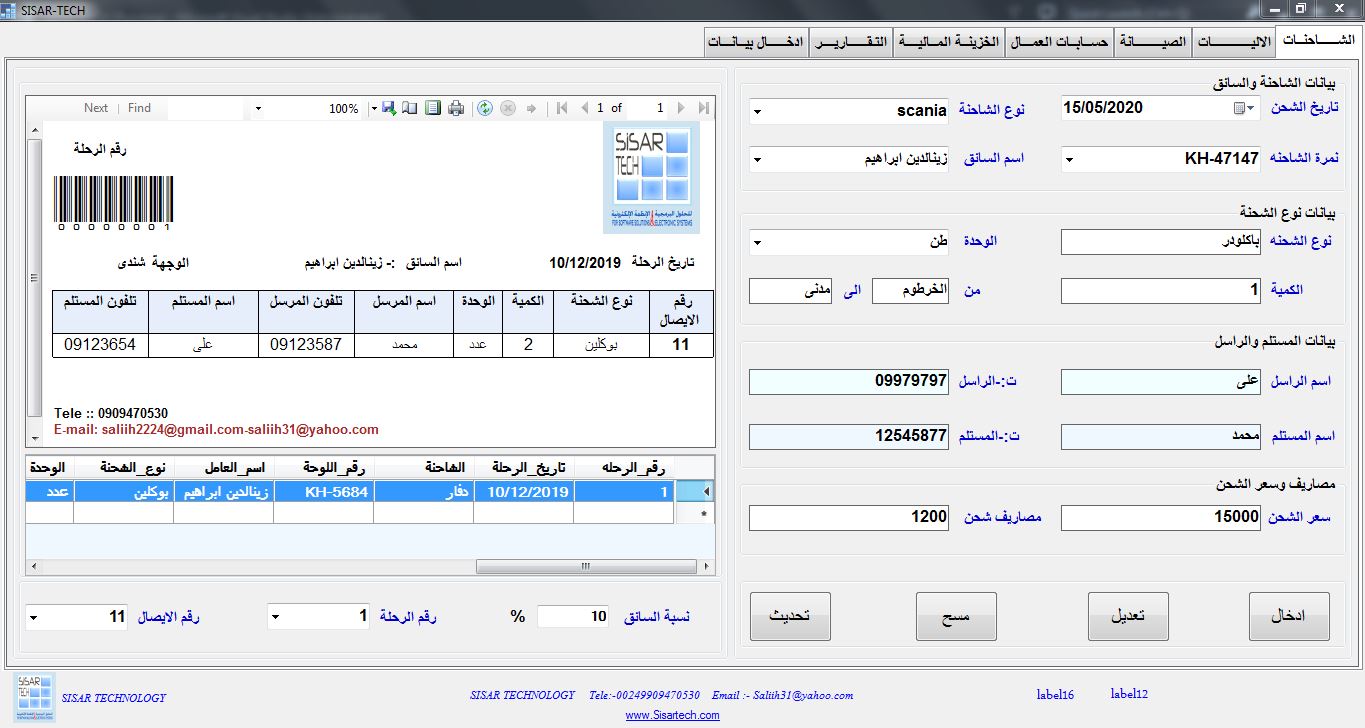1365x728 pixels.
Task: Open the receipt number dropdown showing 11
Action: click(34, 618)
